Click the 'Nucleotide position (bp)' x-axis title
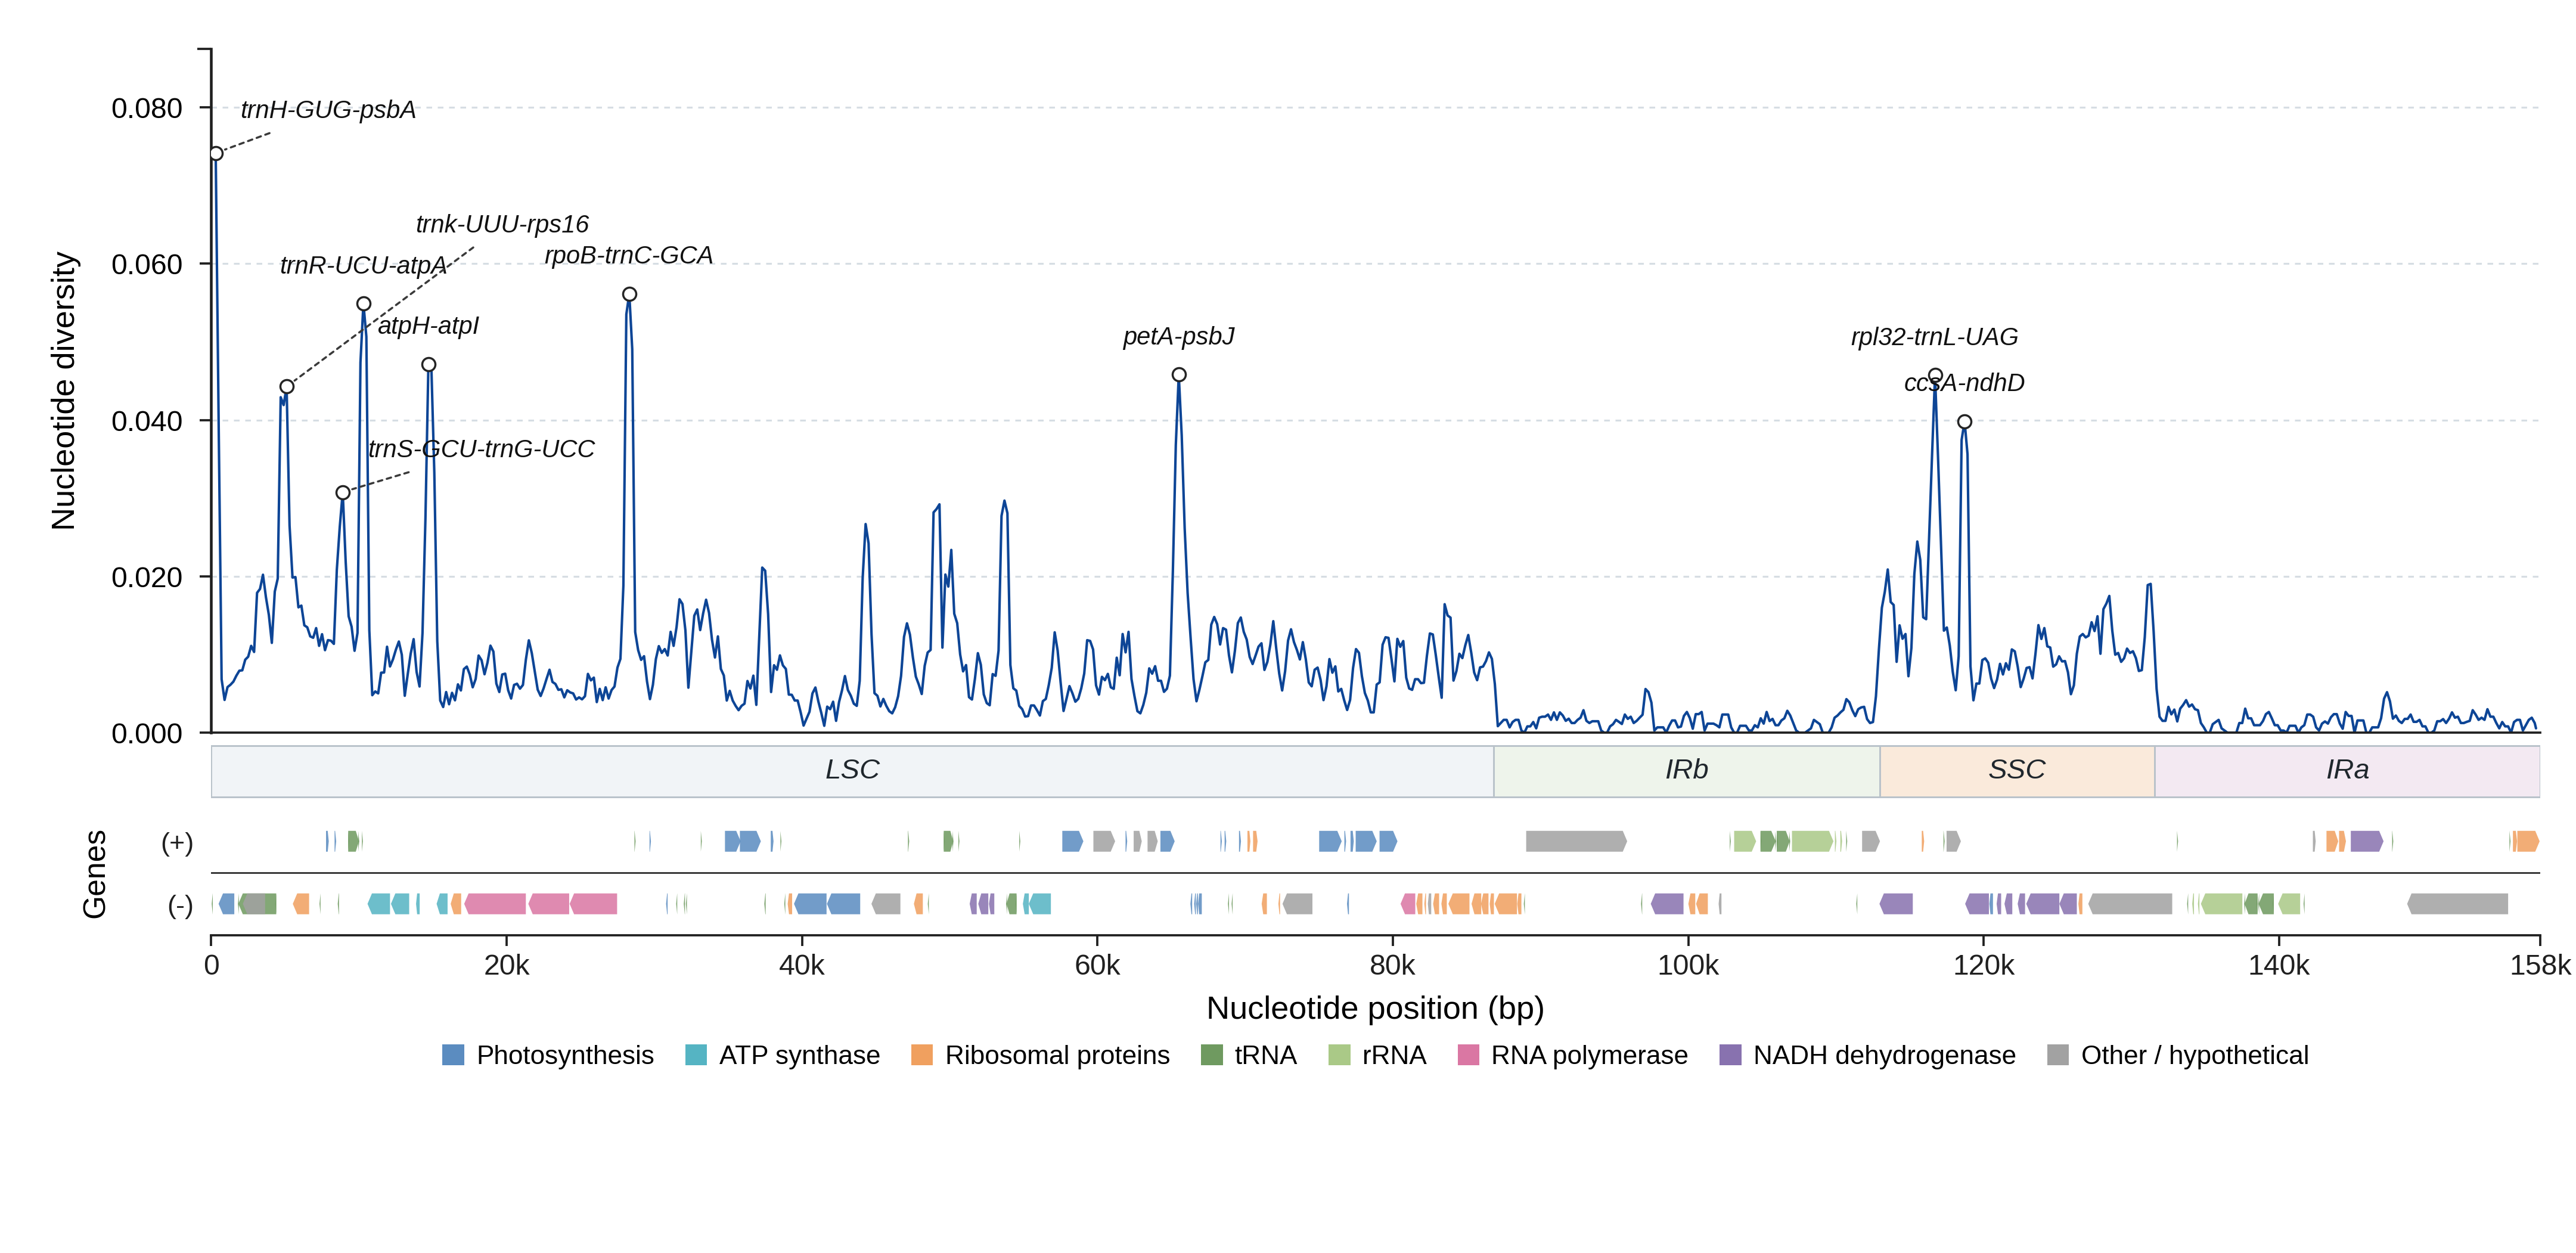2576x1253 pixels. (1375, 1008)
